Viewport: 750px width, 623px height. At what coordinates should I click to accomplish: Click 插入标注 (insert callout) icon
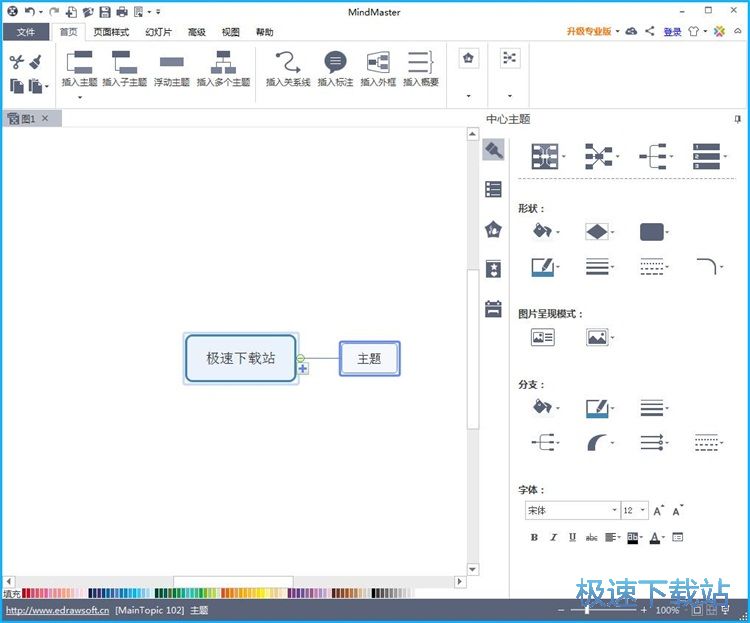point(335,62)
